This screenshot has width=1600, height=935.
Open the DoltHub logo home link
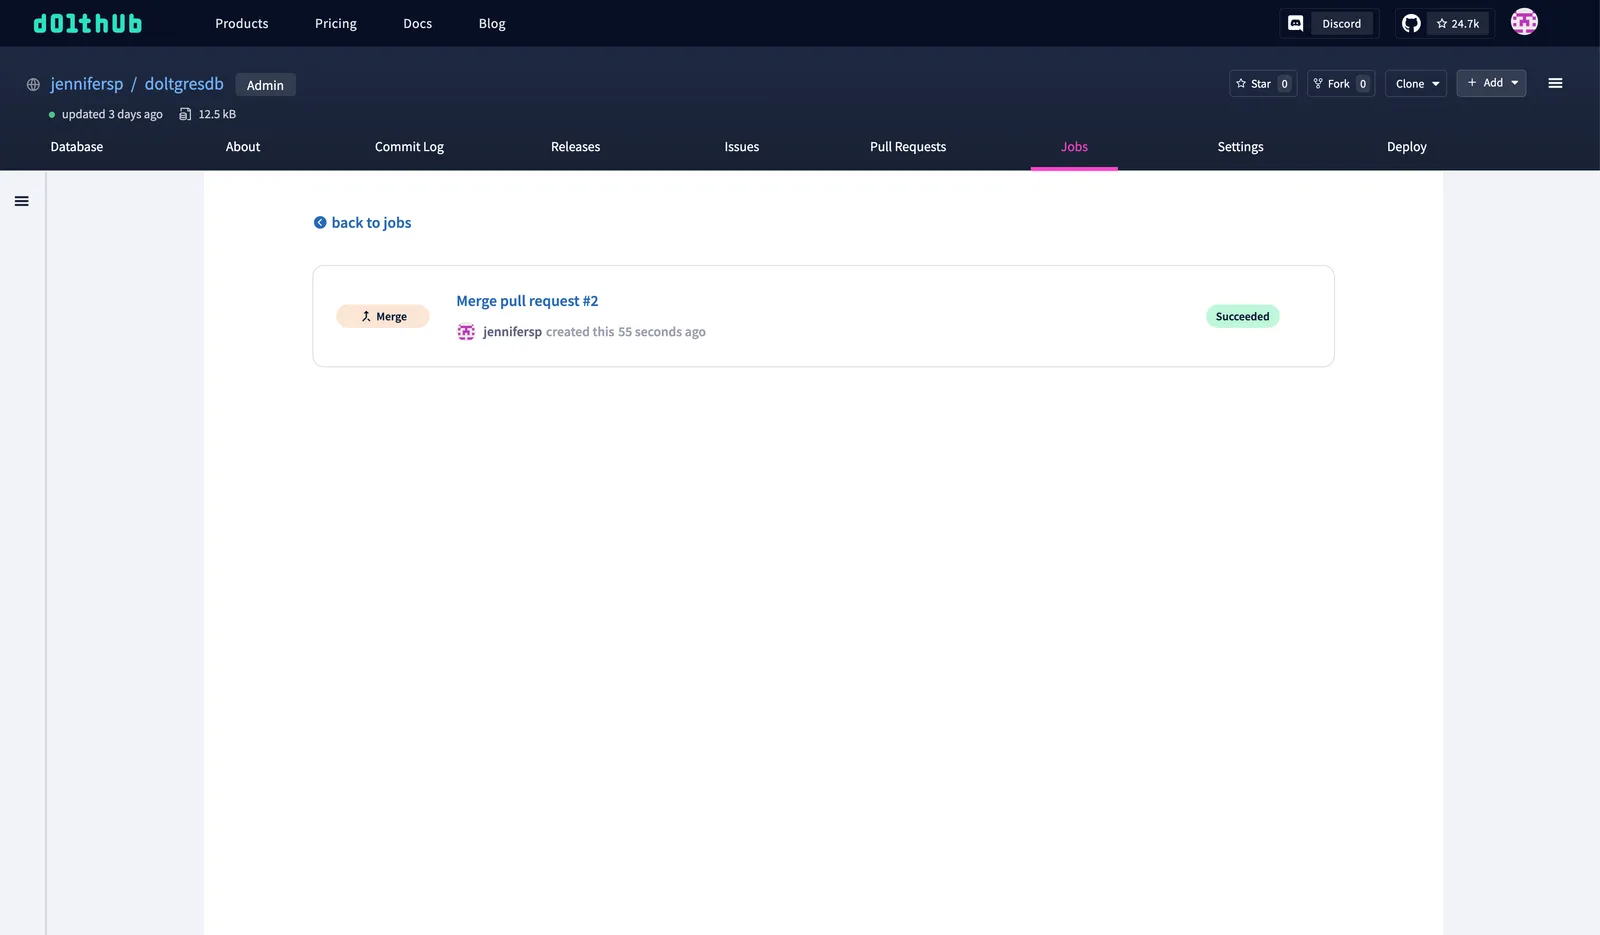click(x=88, y=23)
